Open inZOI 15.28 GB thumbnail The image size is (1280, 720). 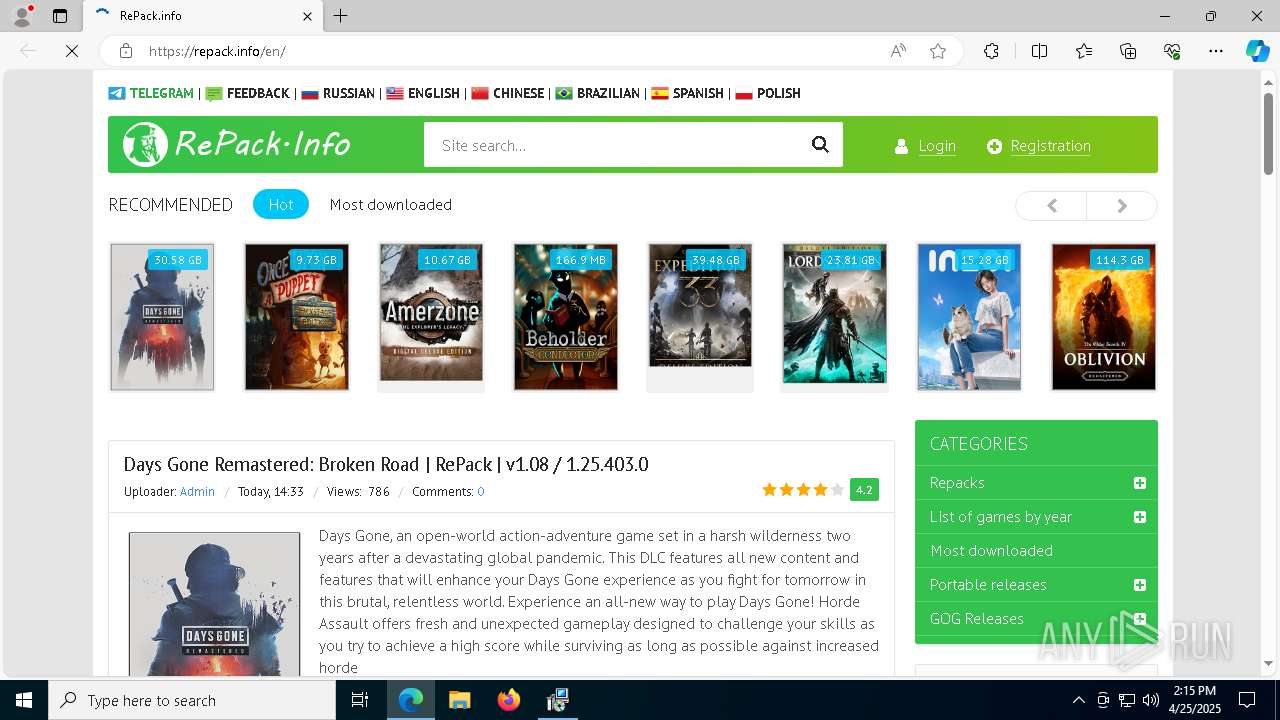pyautogui.click(x=969, y=317)
